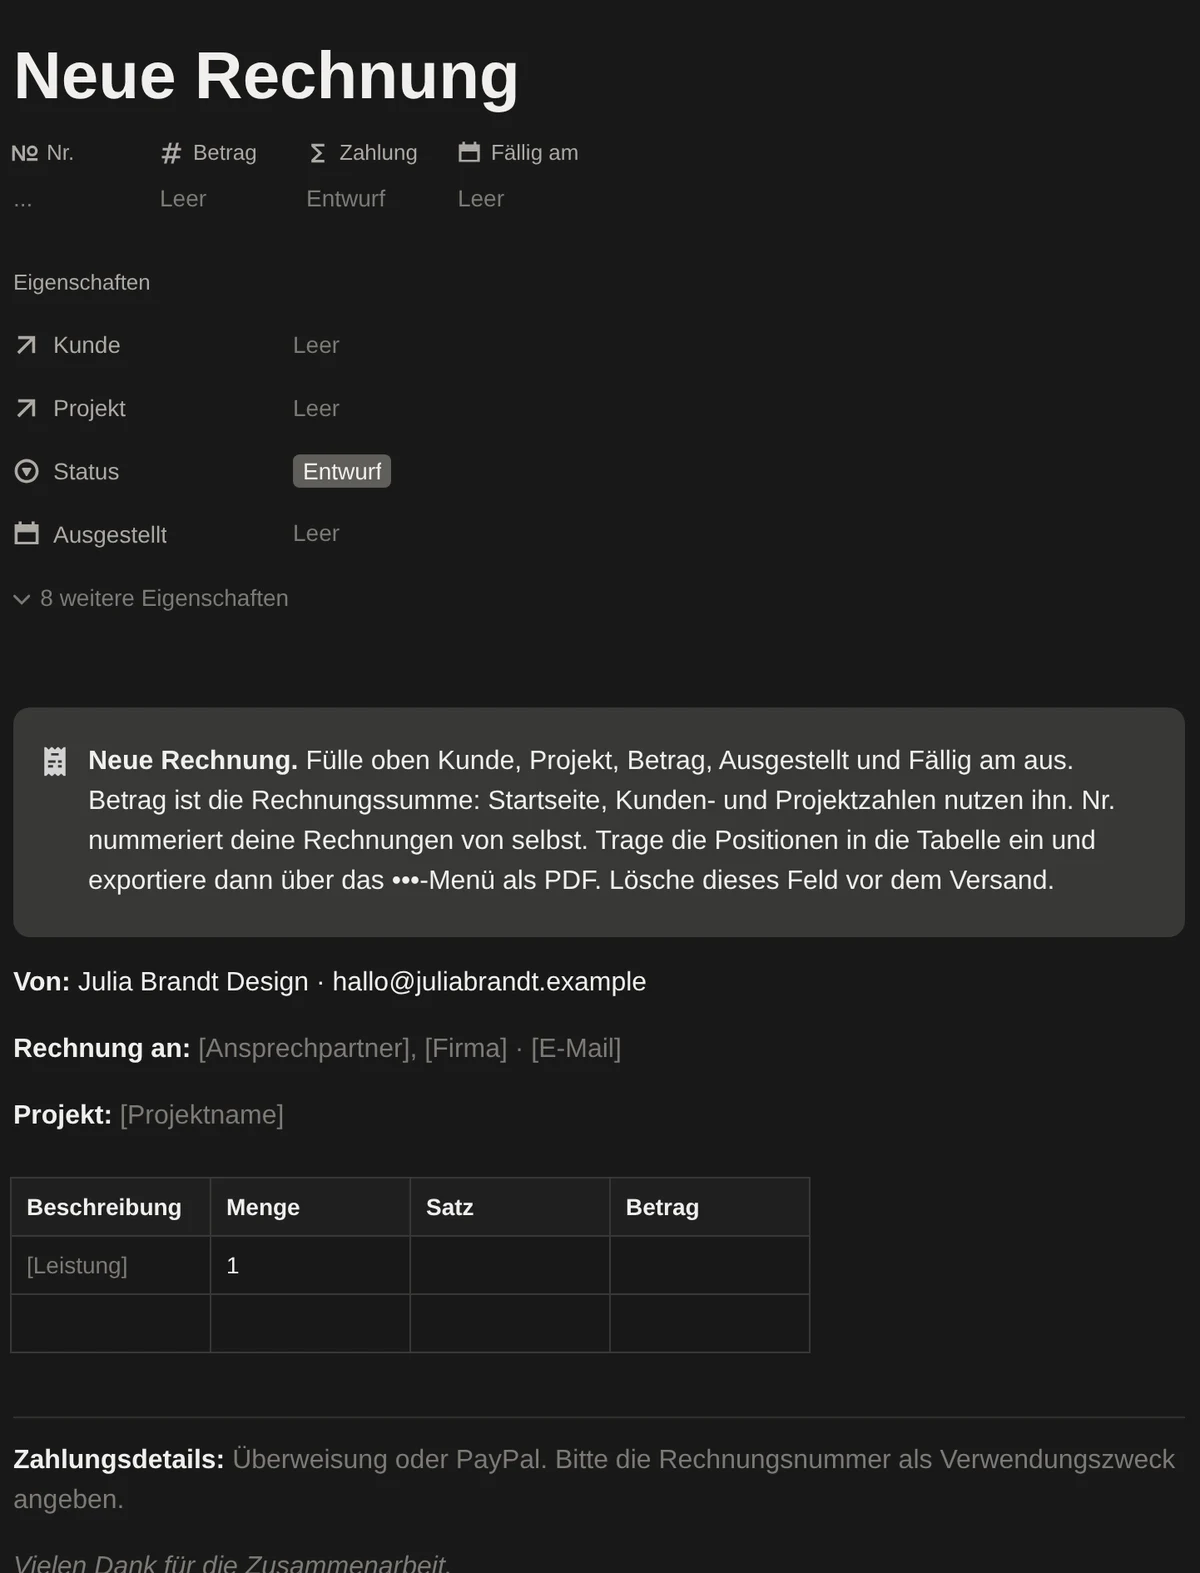Open the Entwurf status tag dropdown
This screenshot has height=1573, width=1200.
pyautogui.click(x=342, y=471)
